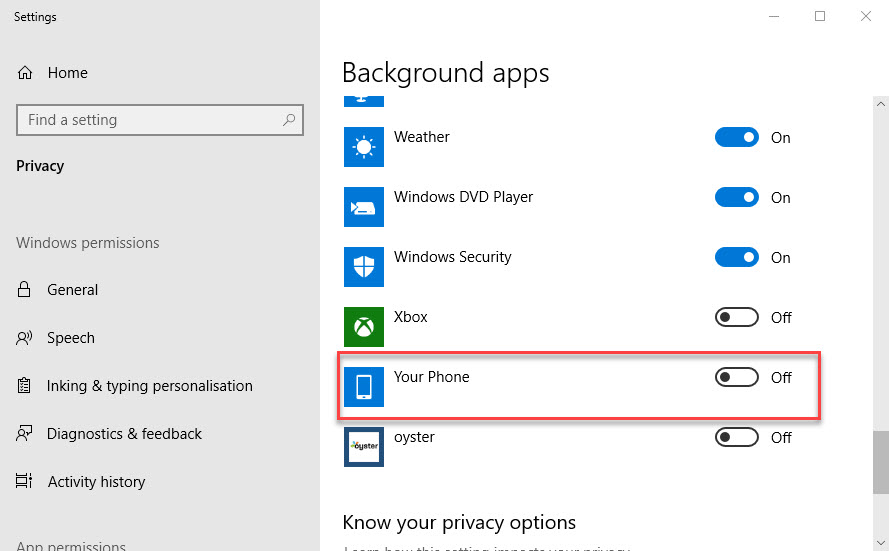Click the Windows permissions heading
The image size is (889, 551).
pos(87,243)
